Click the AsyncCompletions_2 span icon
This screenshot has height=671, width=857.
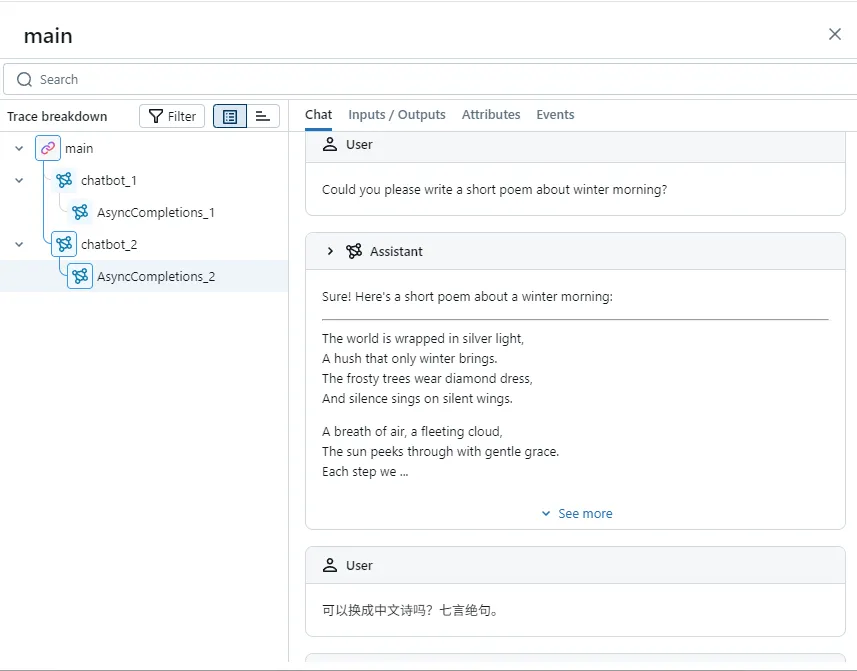point(80,276)
